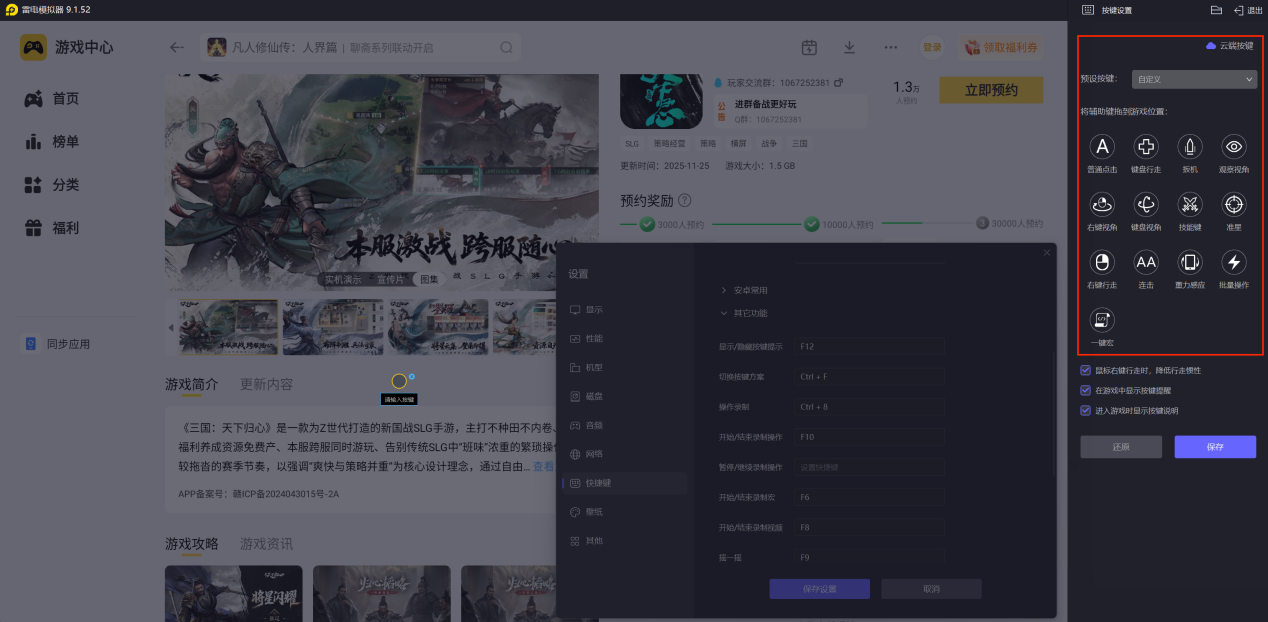
Task: Select the 键盘视角 tool
Action: (1146, 205)
